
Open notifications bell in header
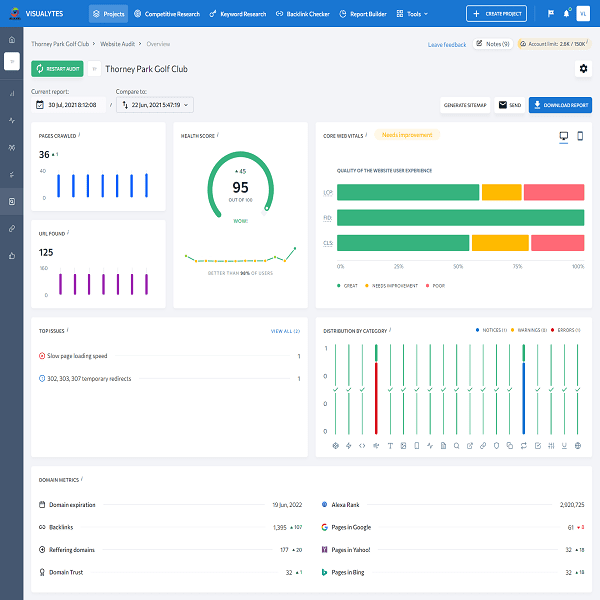tap(565, 14)
